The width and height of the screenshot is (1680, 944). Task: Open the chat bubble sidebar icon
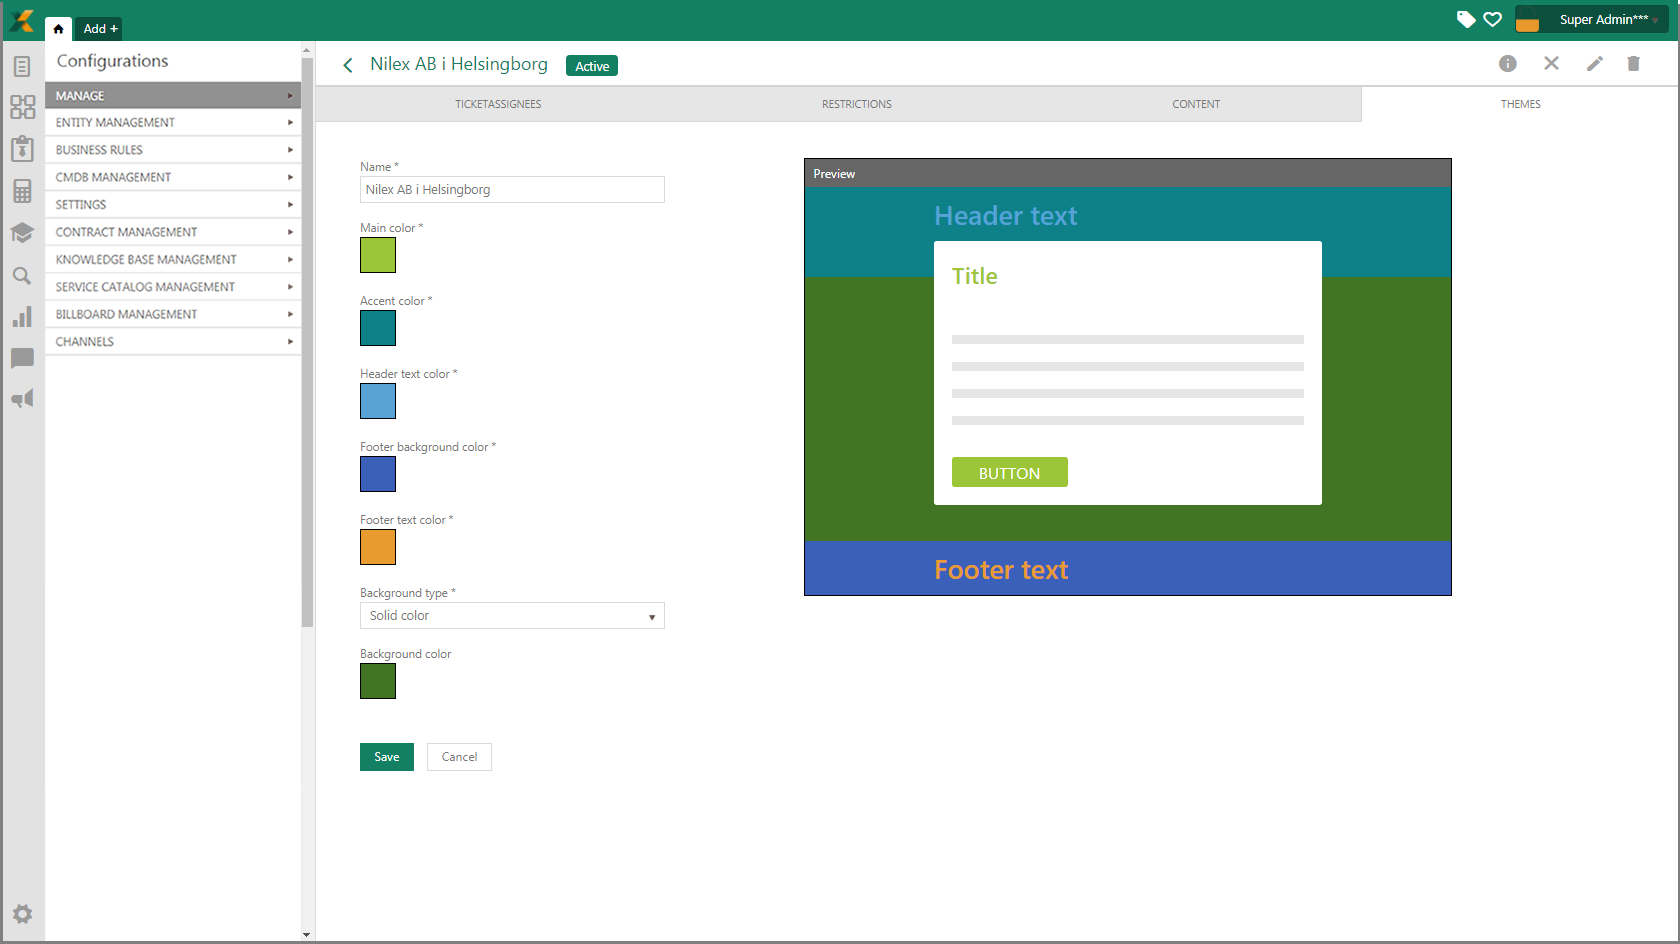22,358
